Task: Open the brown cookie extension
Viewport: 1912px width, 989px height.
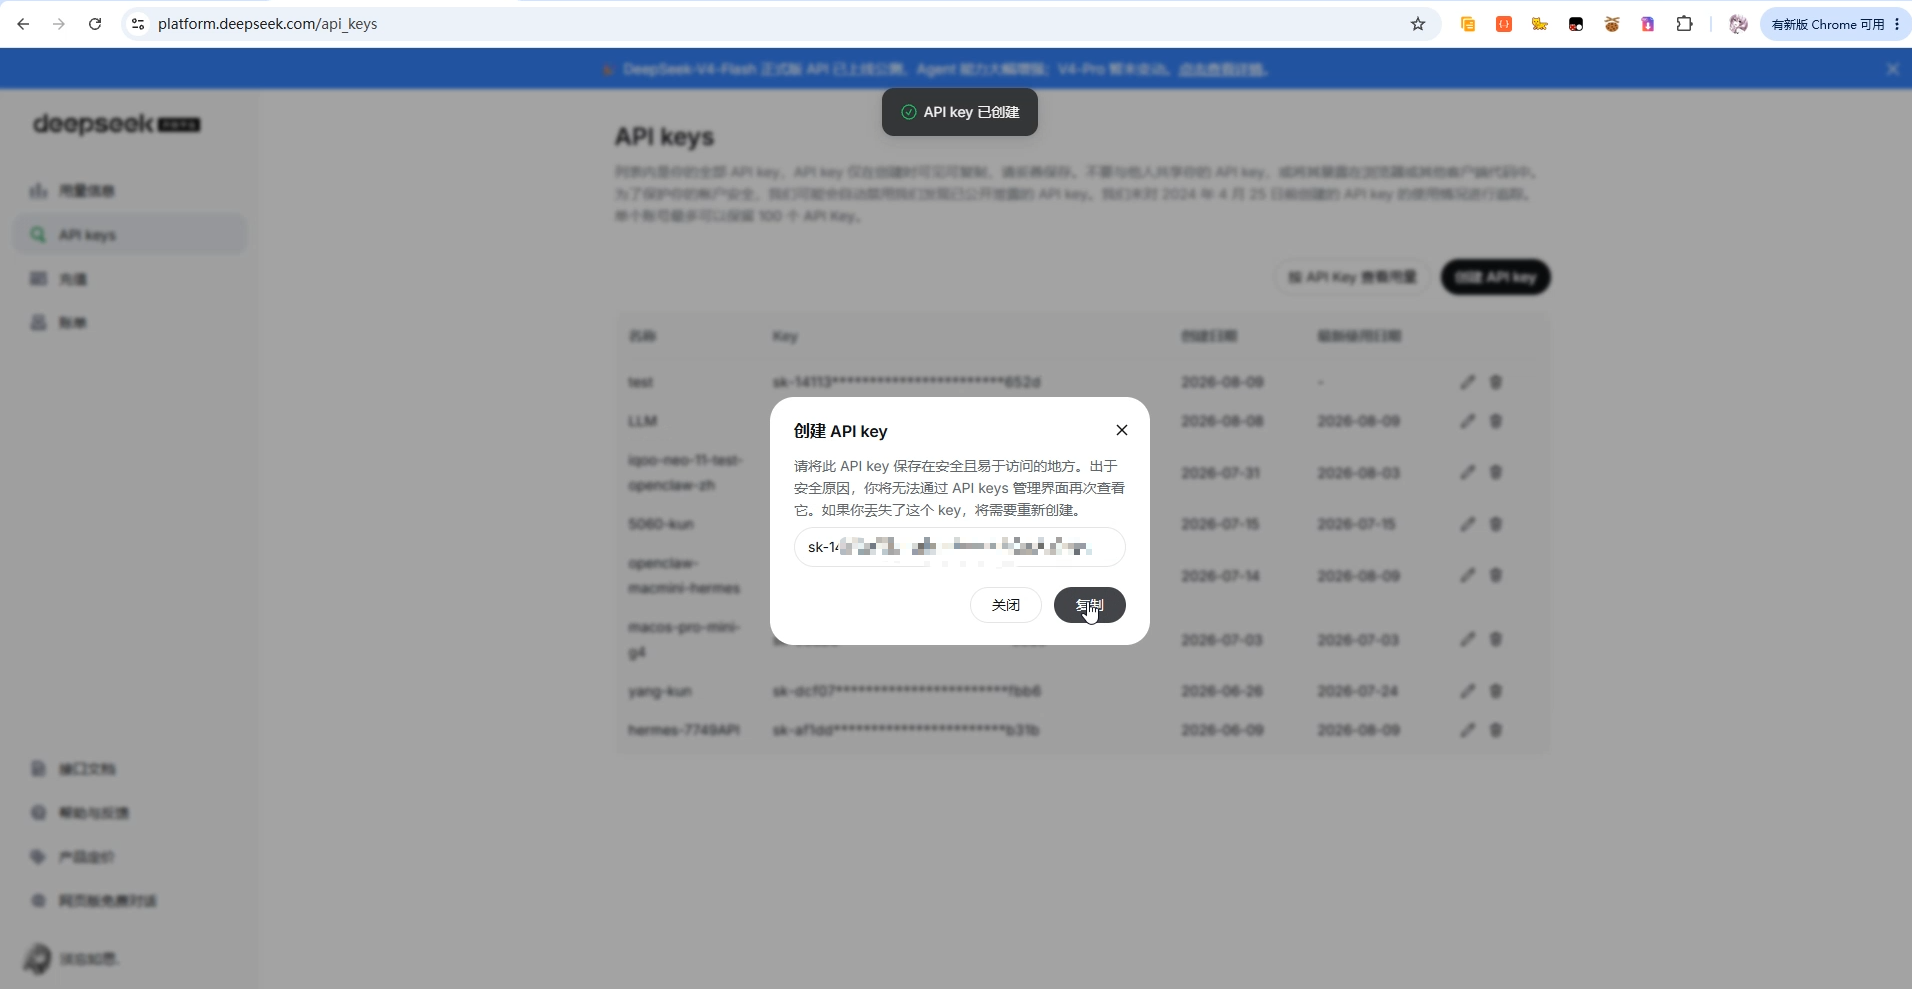Action: 1612,24
